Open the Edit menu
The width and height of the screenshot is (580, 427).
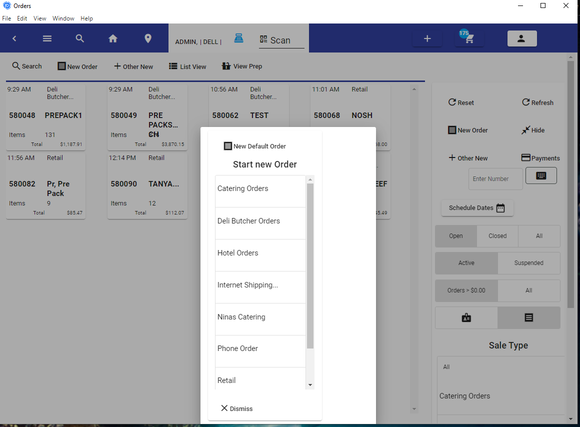[x=22, y=19]
